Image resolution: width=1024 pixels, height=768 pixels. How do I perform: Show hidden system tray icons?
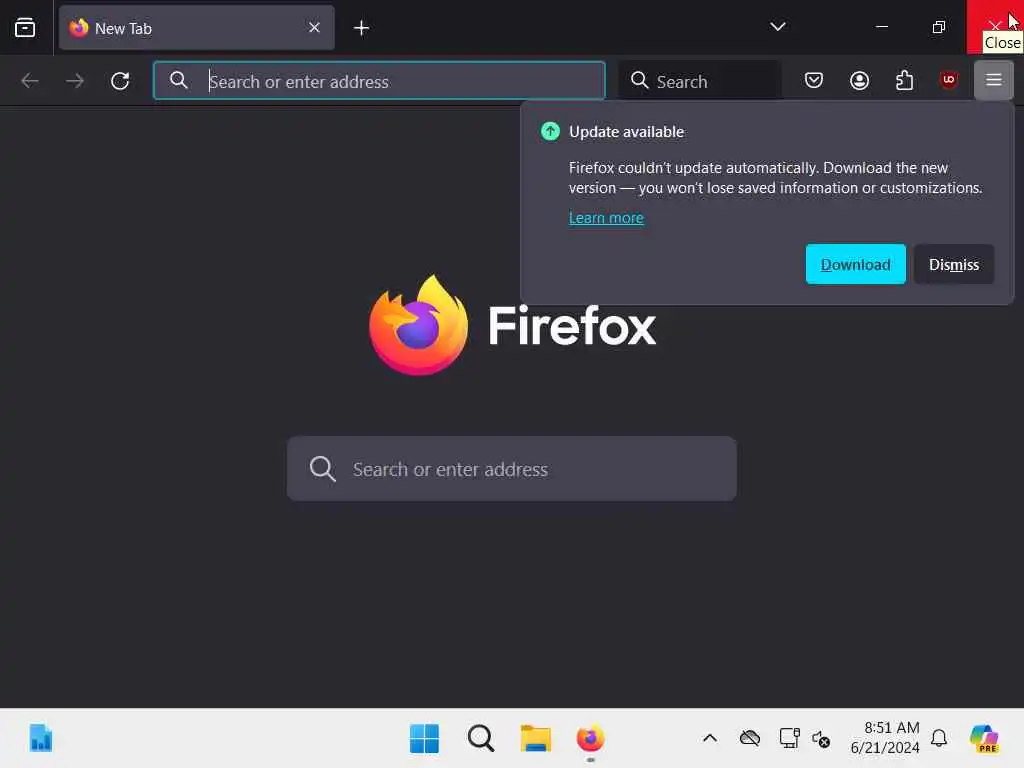tap(710, 739)
